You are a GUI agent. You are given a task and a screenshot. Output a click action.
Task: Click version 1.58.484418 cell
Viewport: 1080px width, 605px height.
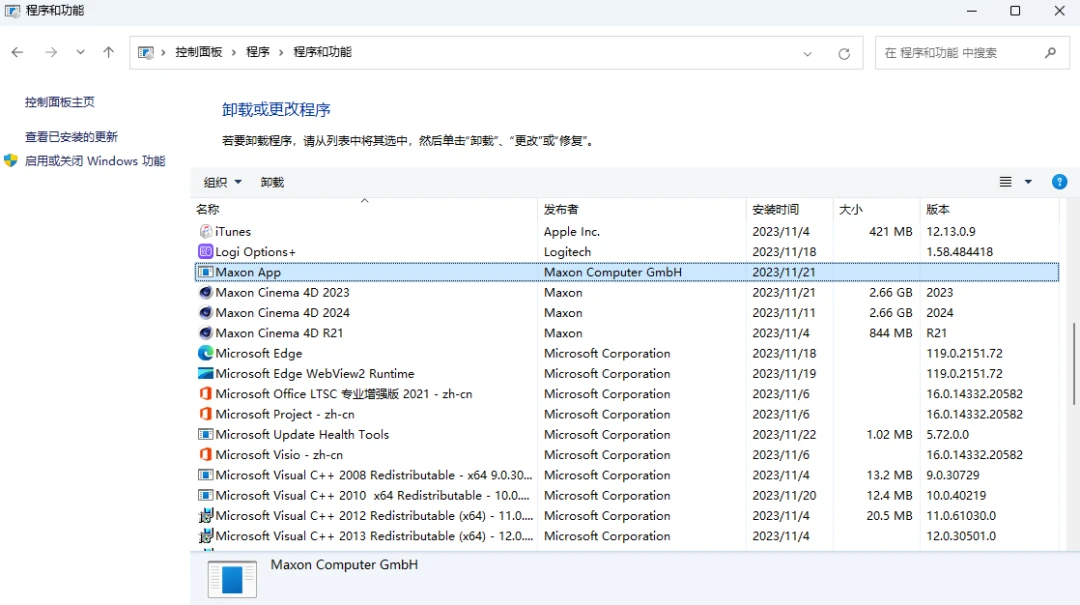click(959, 252)
